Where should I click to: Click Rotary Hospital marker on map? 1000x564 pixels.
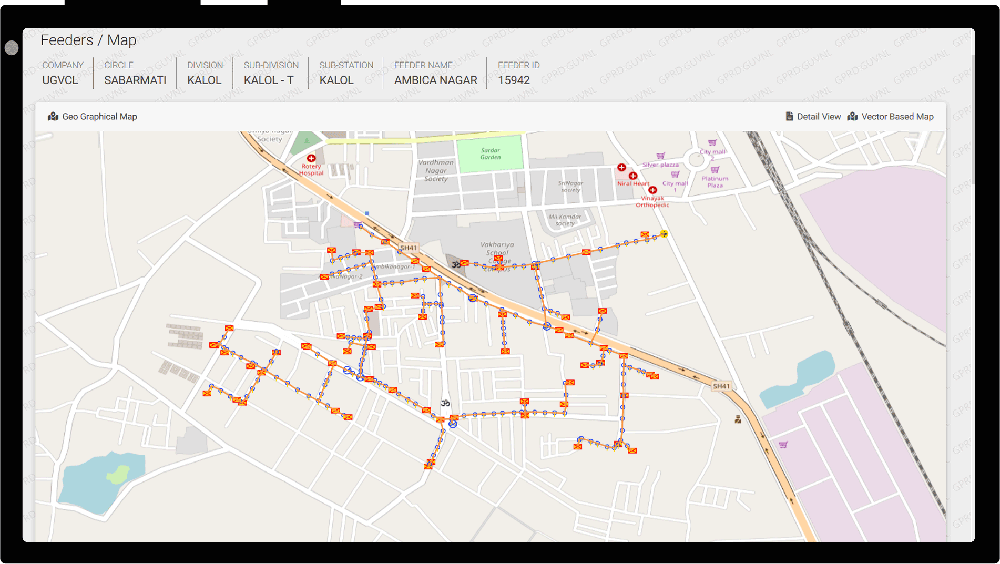pyautogui.click(x=311, y=158)
